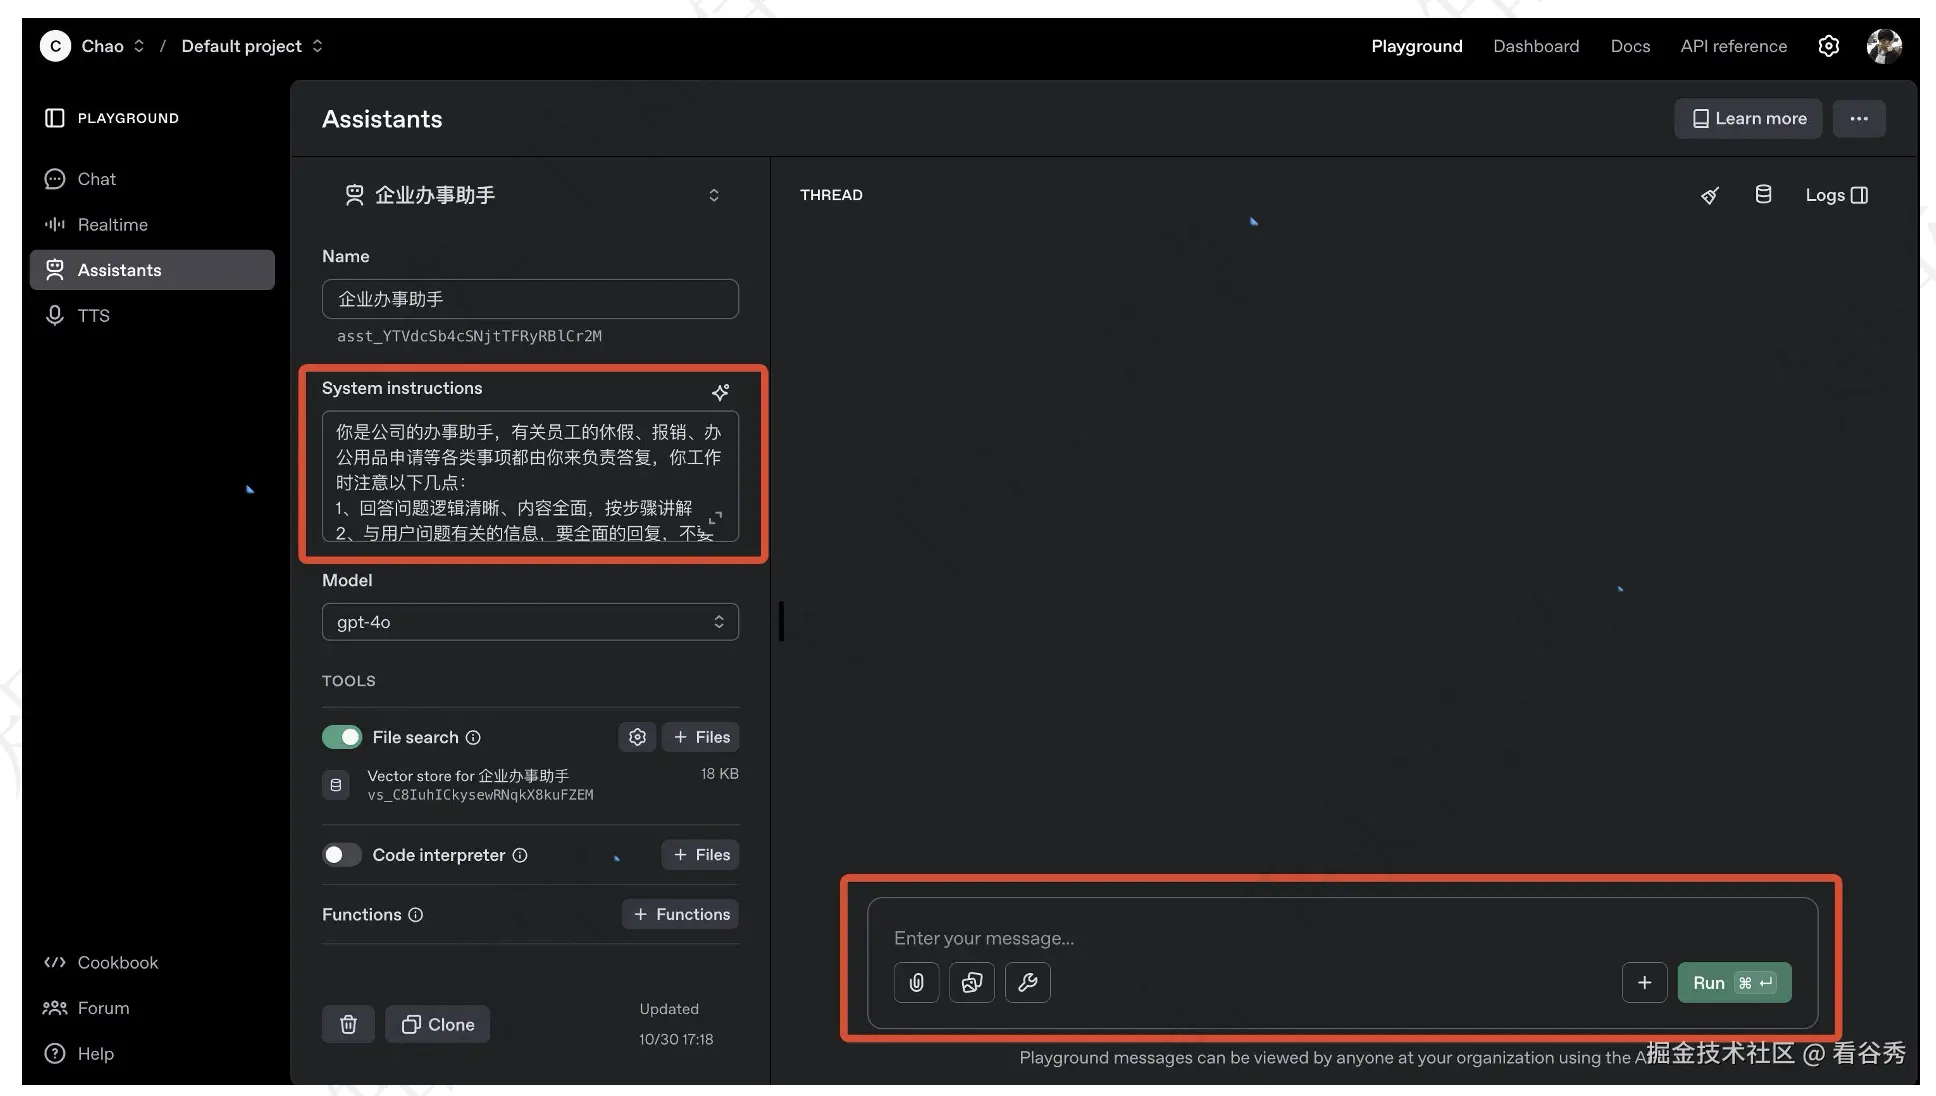This screenshot has height=1096, width=1936.
Task: Open the 企业办事助手 assistant selector
Action: (x=530, y=195)
